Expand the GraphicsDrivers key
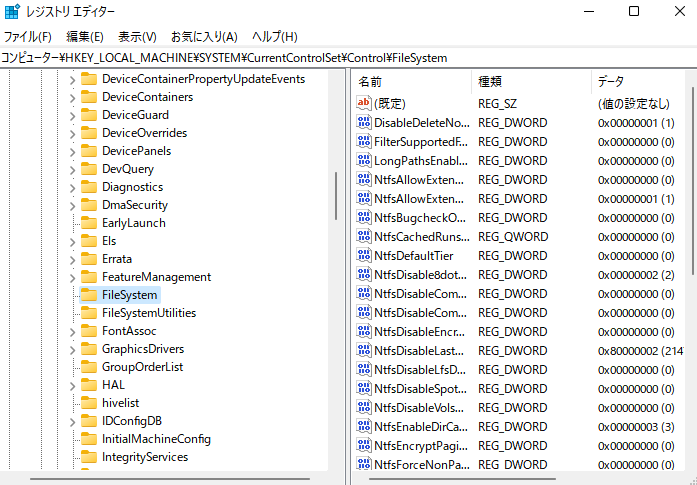This screenshot has height=485, width=697. click(72, 349)
